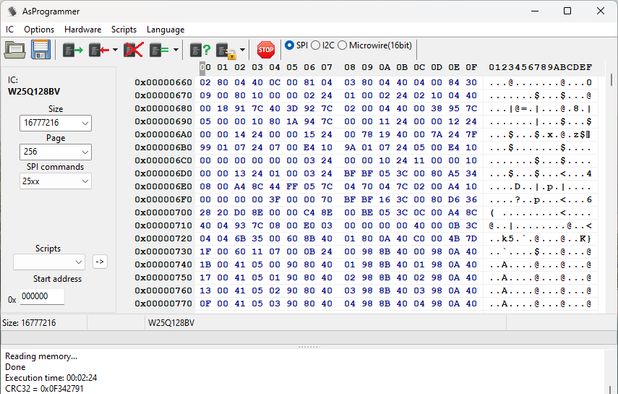Select the address row 0x00000660
The height and width of the screenshot is (394, 618).
click(163, 82)
